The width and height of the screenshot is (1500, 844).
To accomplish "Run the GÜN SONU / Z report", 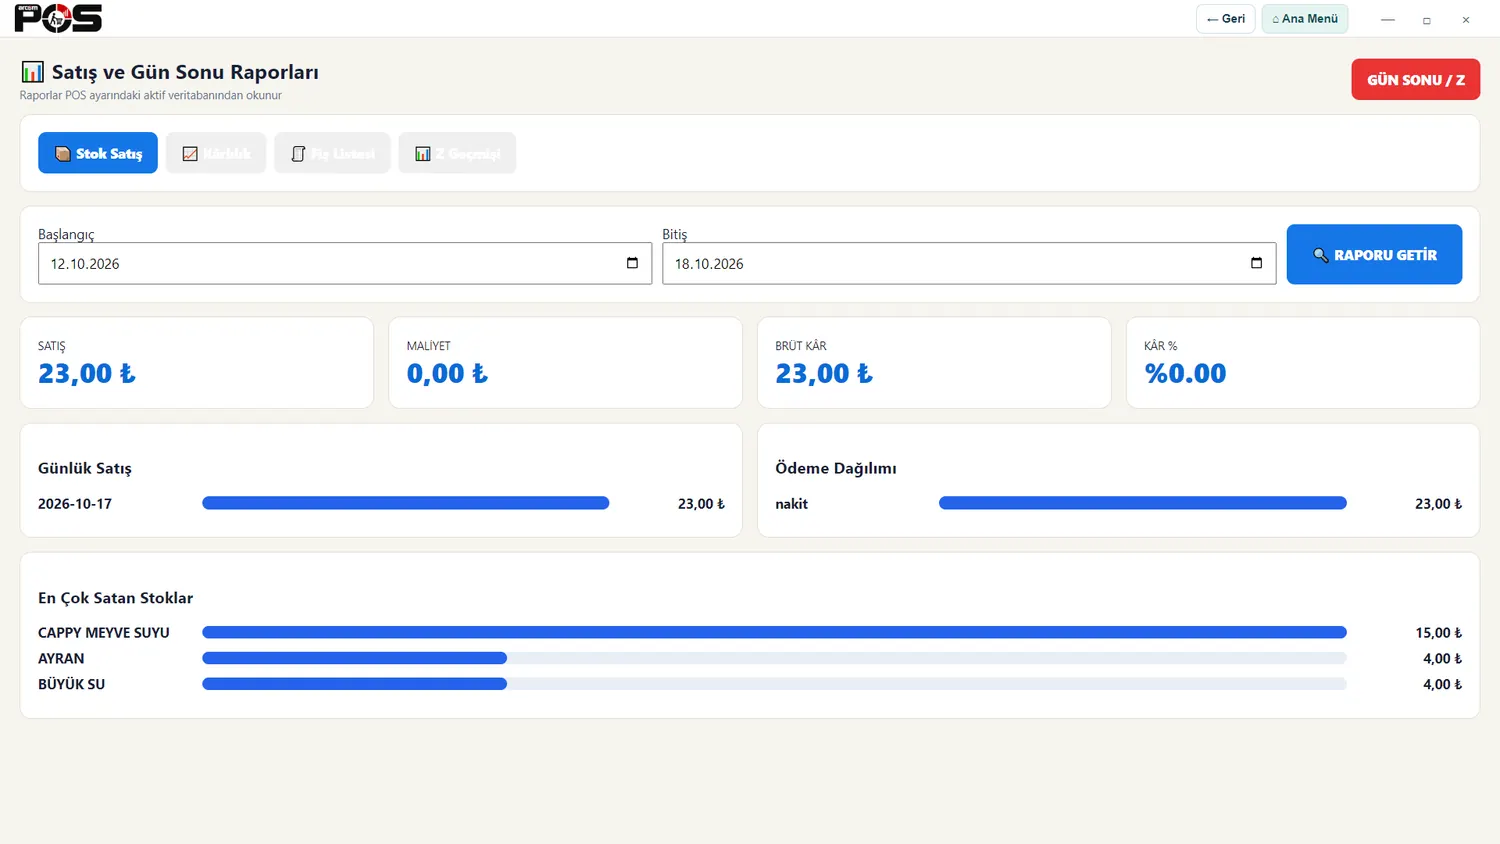I will click(1415, 80).
